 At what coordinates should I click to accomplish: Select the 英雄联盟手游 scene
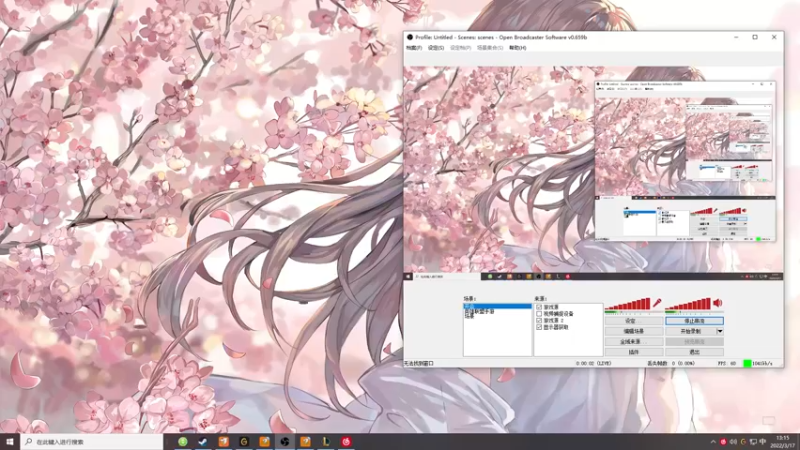point(479,311)
